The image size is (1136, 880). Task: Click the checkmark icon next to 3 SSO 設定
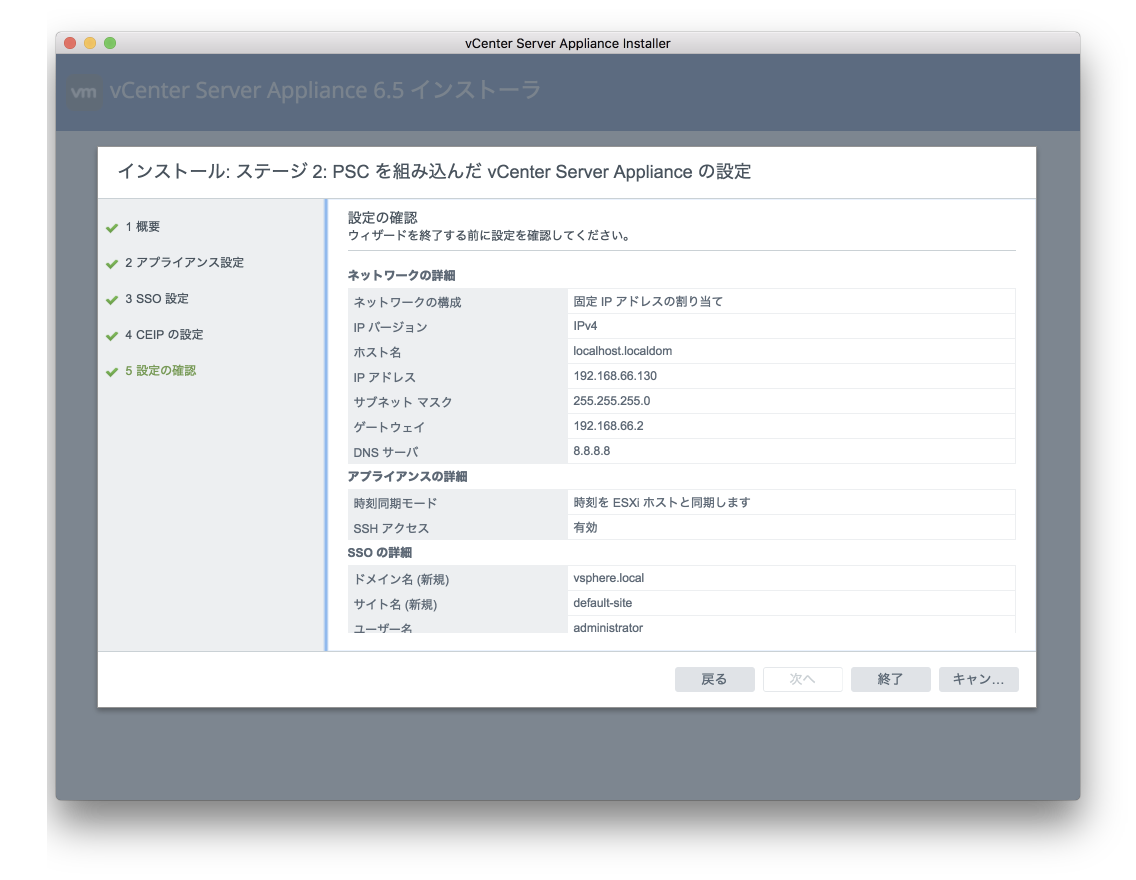click(x=112, y=300)
